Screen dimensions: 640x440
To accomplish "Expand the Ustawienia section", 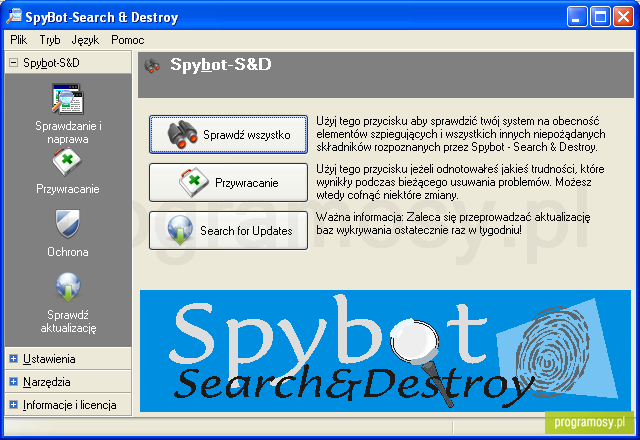I will coord(13,359).
